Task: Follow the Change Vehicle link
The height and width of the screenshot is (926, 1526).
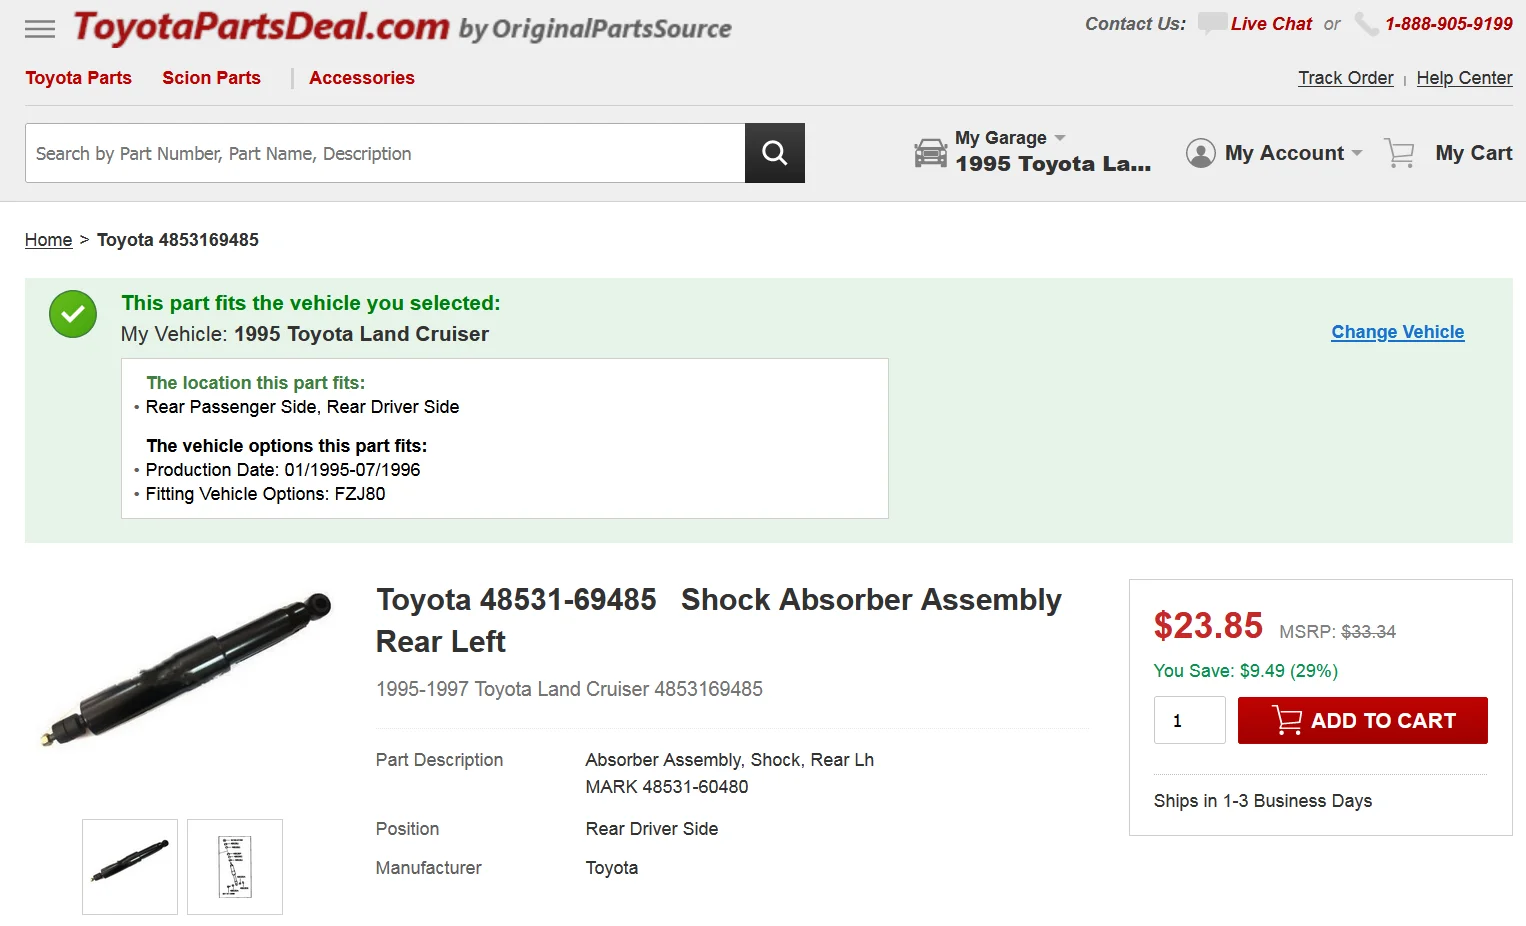Action: pyautogui.click(x=1397, y=332)
